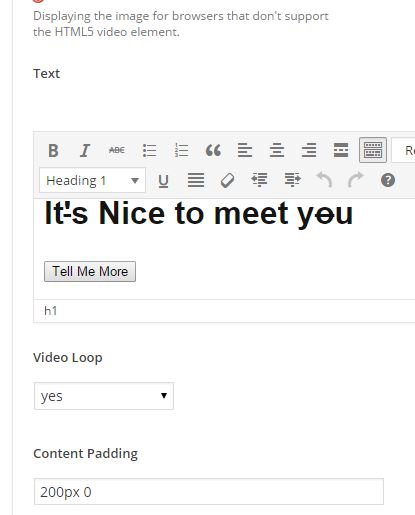Screen dimensions: 415x515
Task: Toggle the toolbar kitchen sink button
Action: point(373,150)
